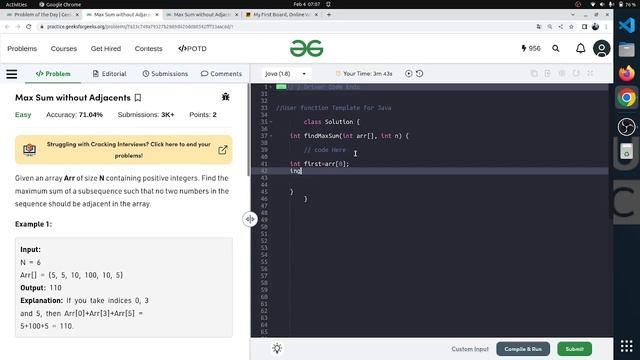Click the panel resize handle between panes

pyautogui.click(x=250, y=219)
